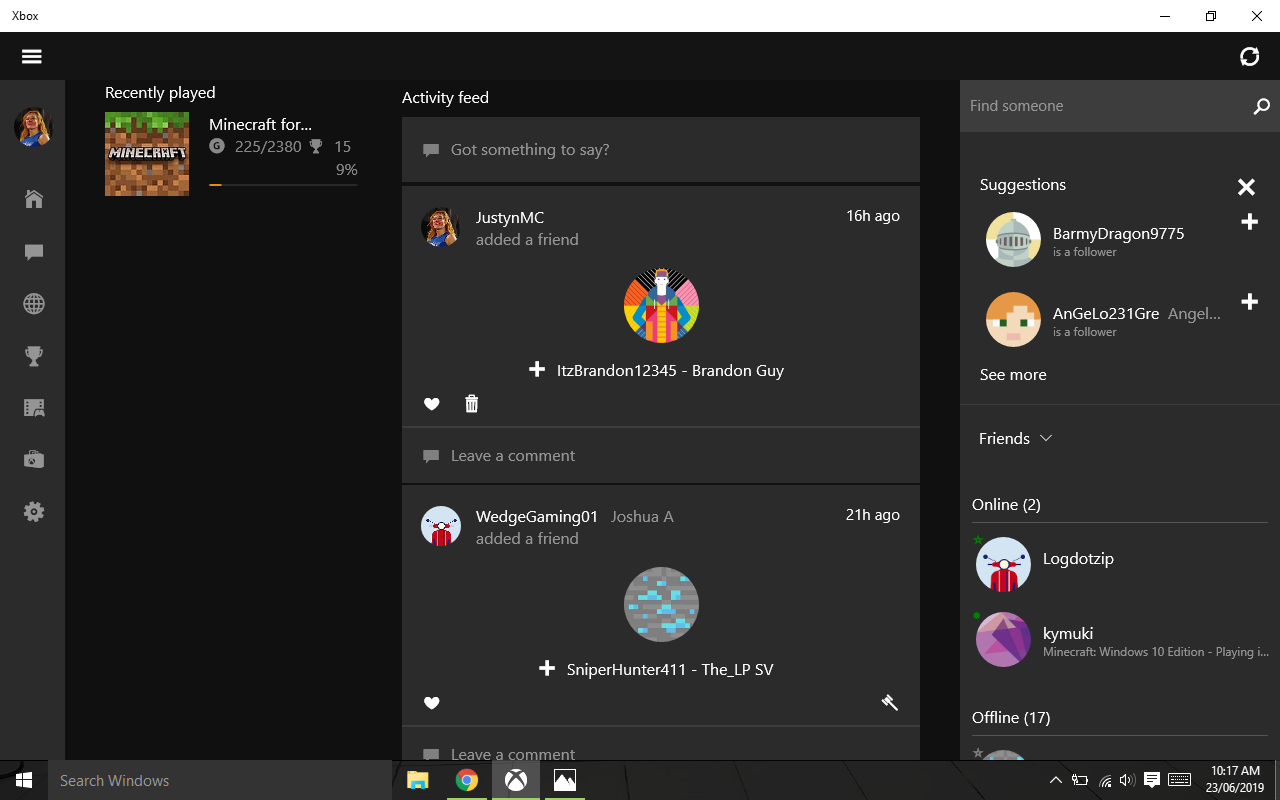Open the Game DVR captures icon

click(34, 408)
